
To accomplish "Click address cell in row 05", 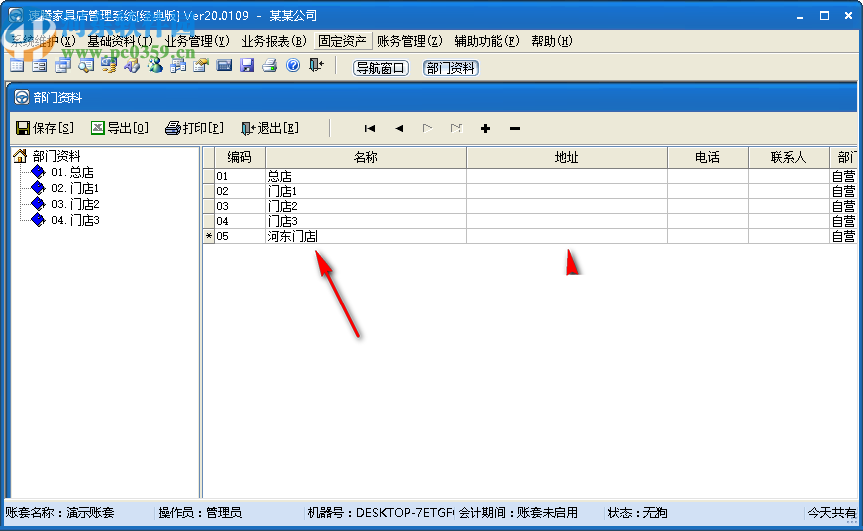I will tap(566, 236).
